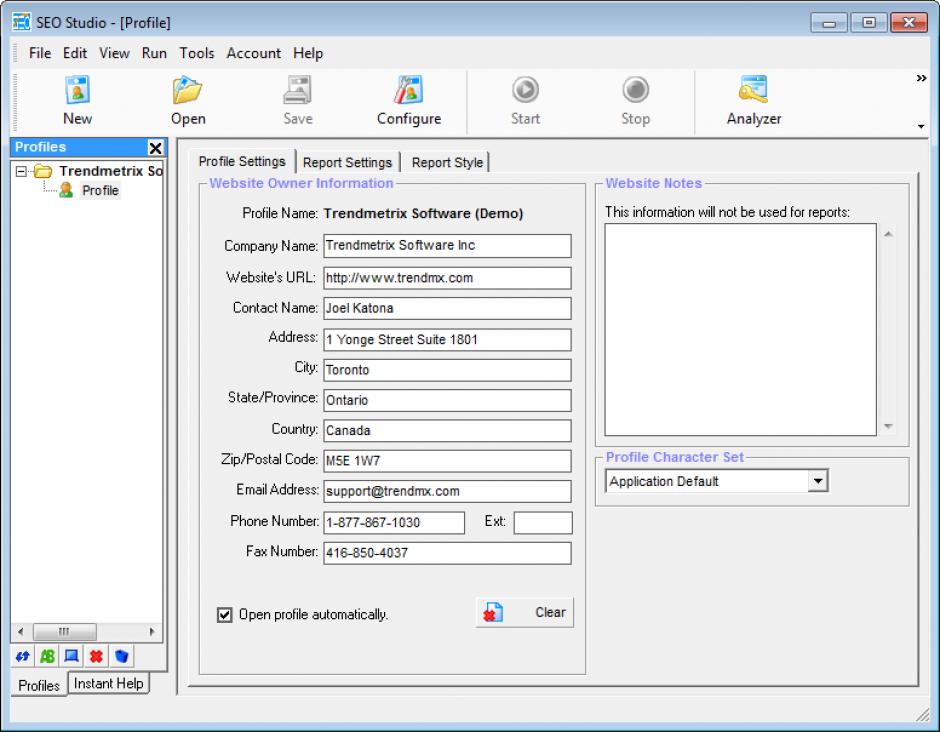The width and height of the screenshot is (940, 732).
Task: Open the Help menu
Action: tap(308, 53)
